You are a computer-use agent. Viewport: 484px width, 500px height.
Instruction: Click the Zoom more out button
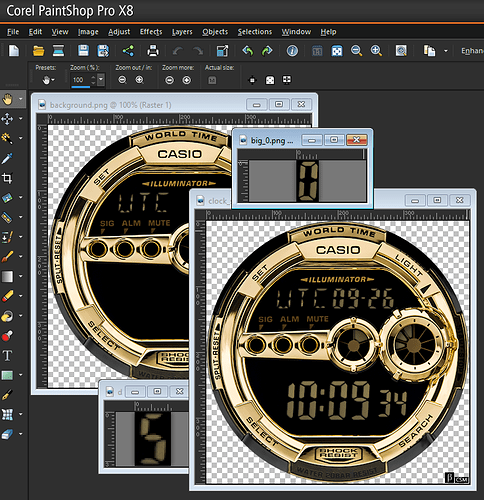(170, 80)
